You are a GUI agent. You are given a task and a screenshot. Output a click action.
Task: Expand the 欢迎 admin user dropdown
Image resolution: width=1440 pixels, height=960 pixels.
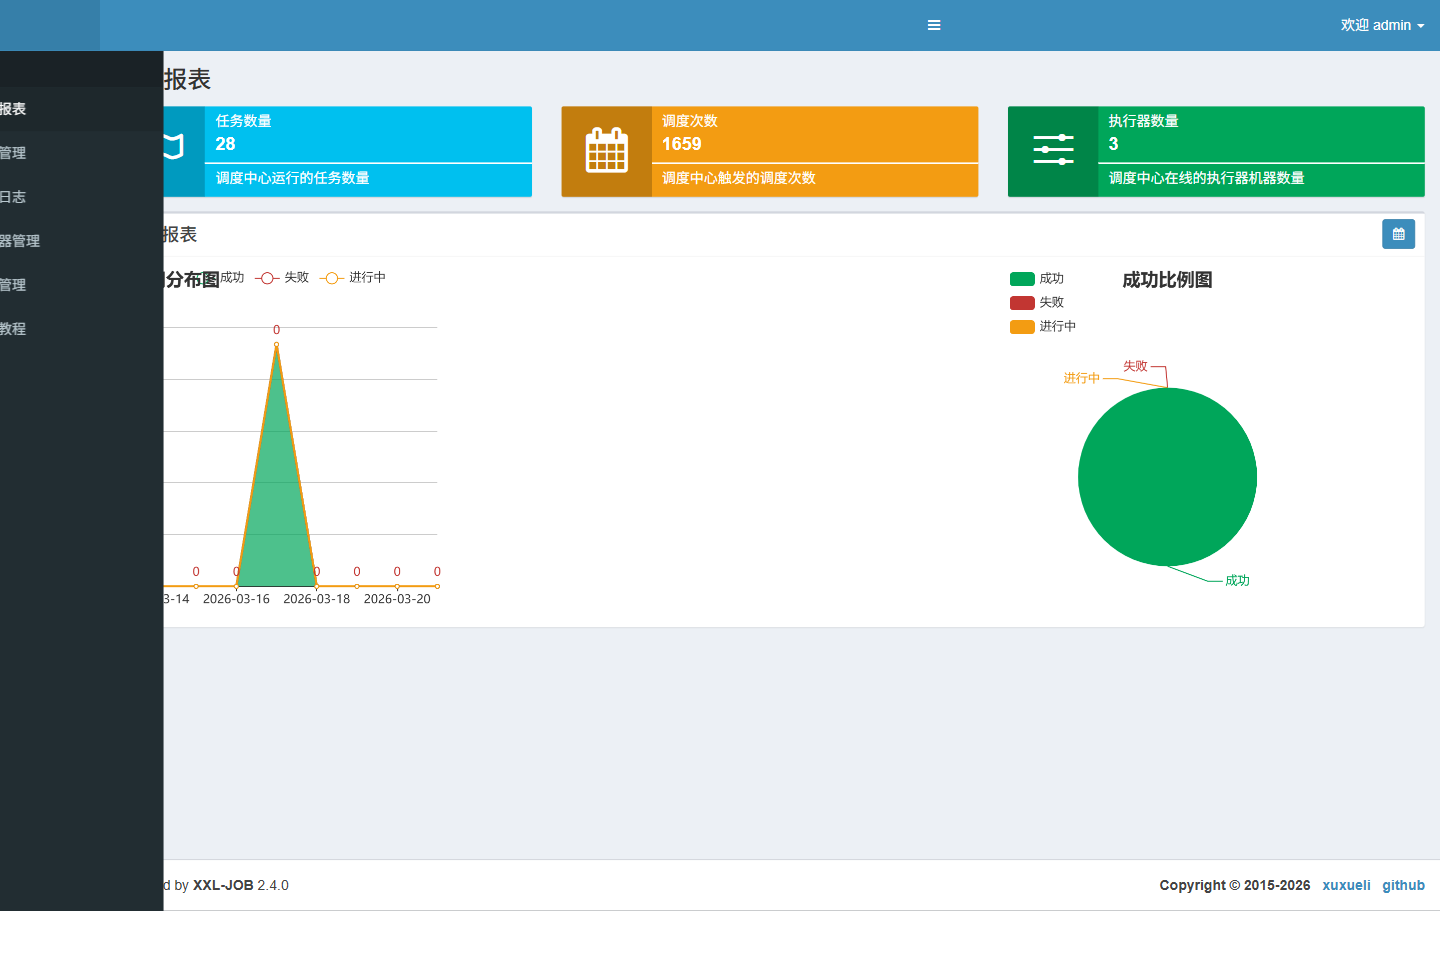click(x=1382, y=25)
